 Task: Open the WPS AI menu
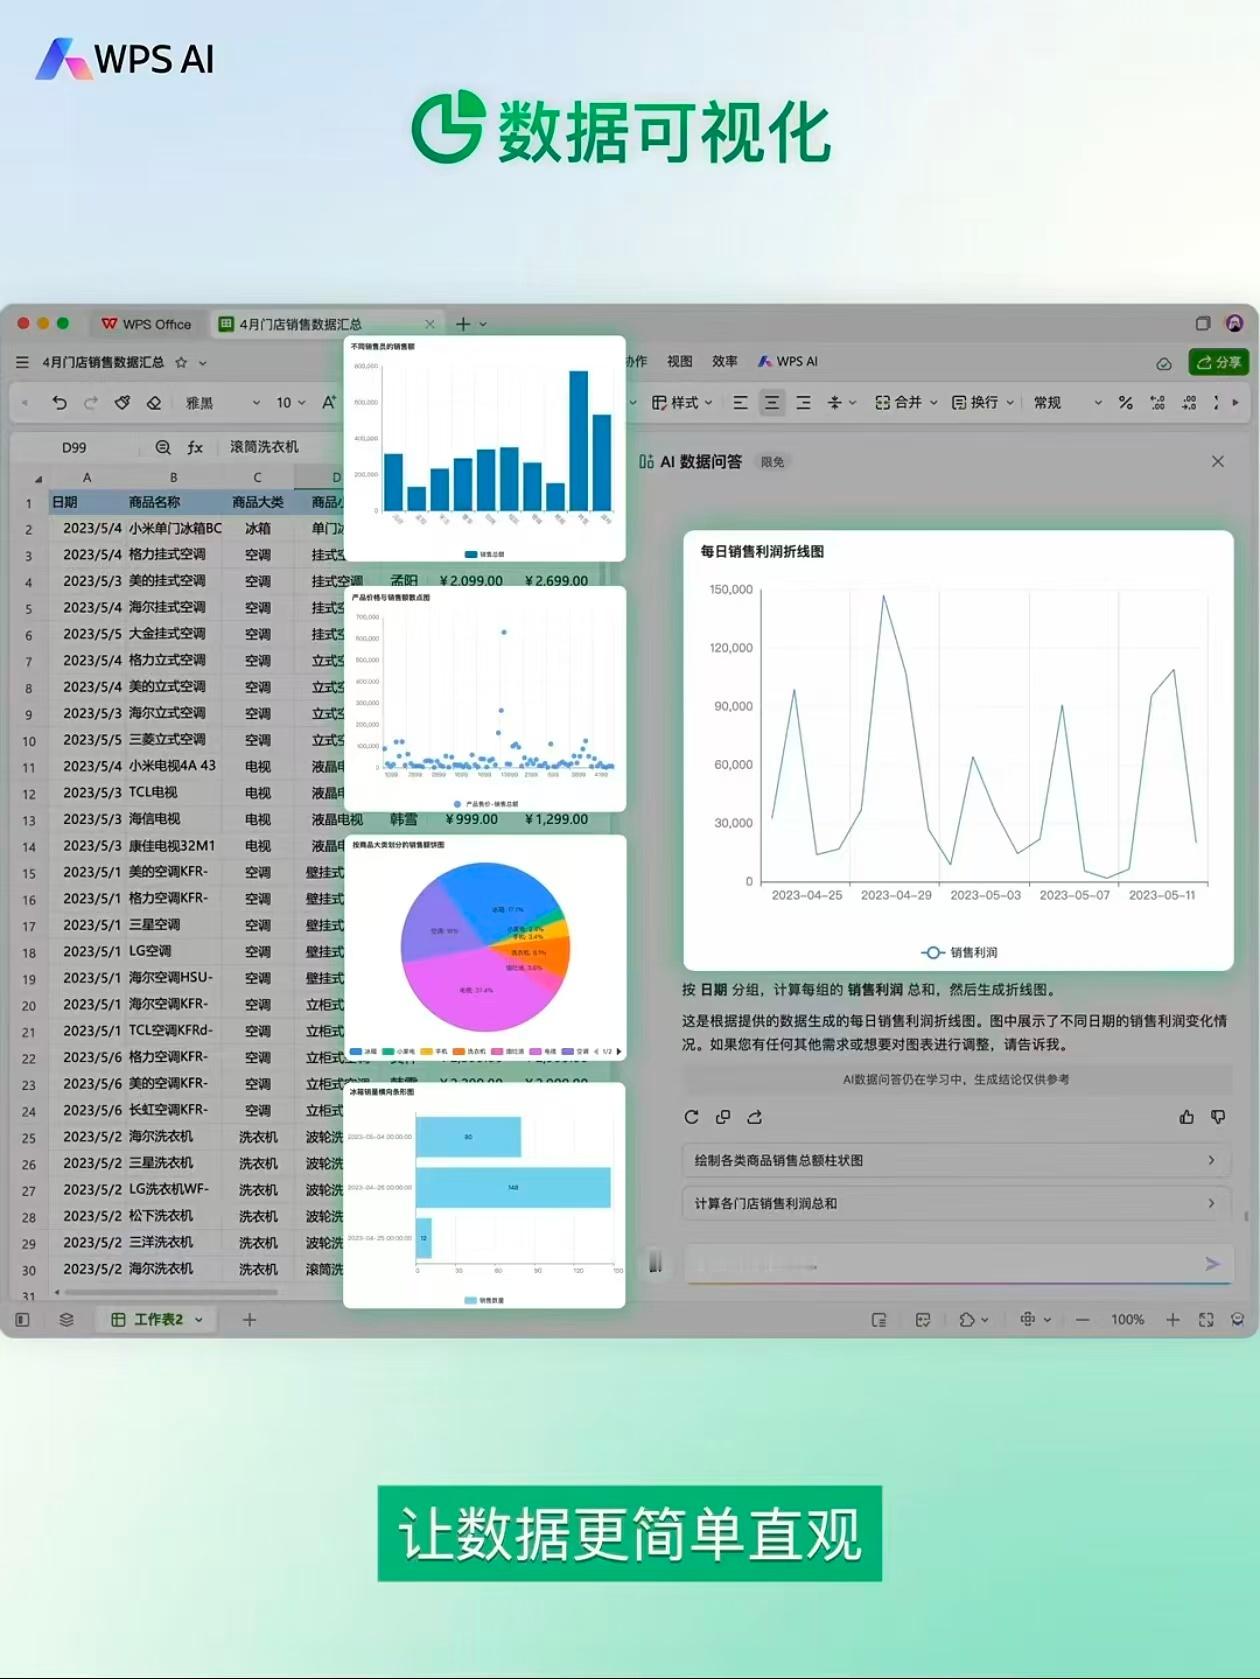pos(788,361)
